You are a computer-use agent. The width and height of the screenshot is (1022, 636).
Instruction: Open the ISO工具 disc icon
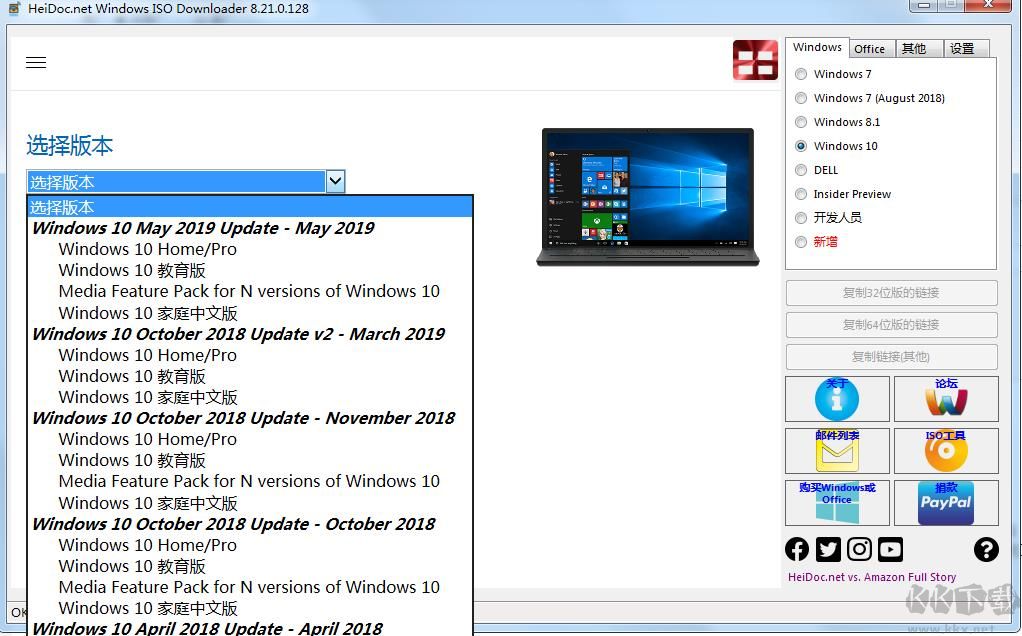pos(945,451)
